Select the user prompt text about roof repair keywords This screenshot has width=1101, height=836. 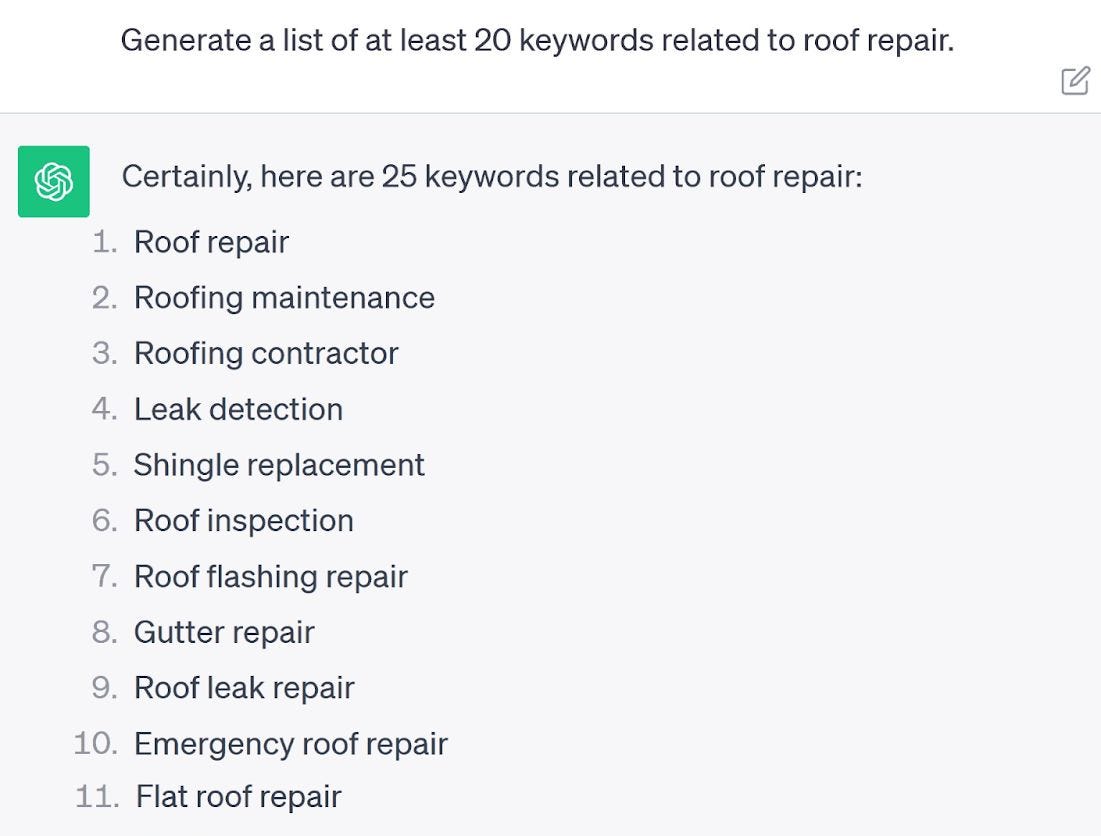[537, 41]
